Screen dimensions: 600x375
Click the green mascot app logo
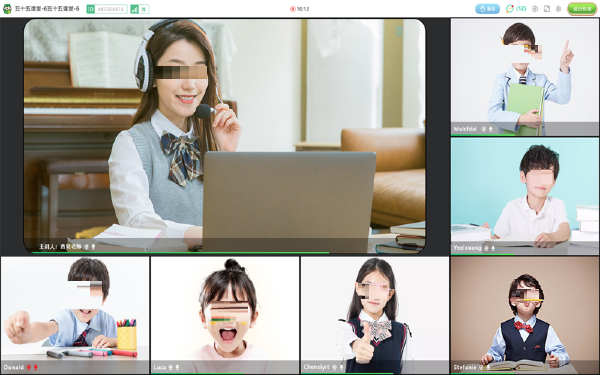tap(7, 9)
